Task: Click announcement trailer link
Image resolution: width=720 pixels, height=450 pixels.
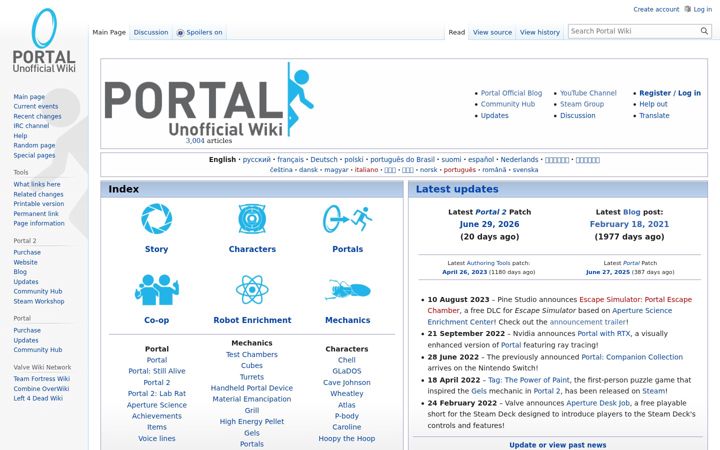Action: click(588, 322)
